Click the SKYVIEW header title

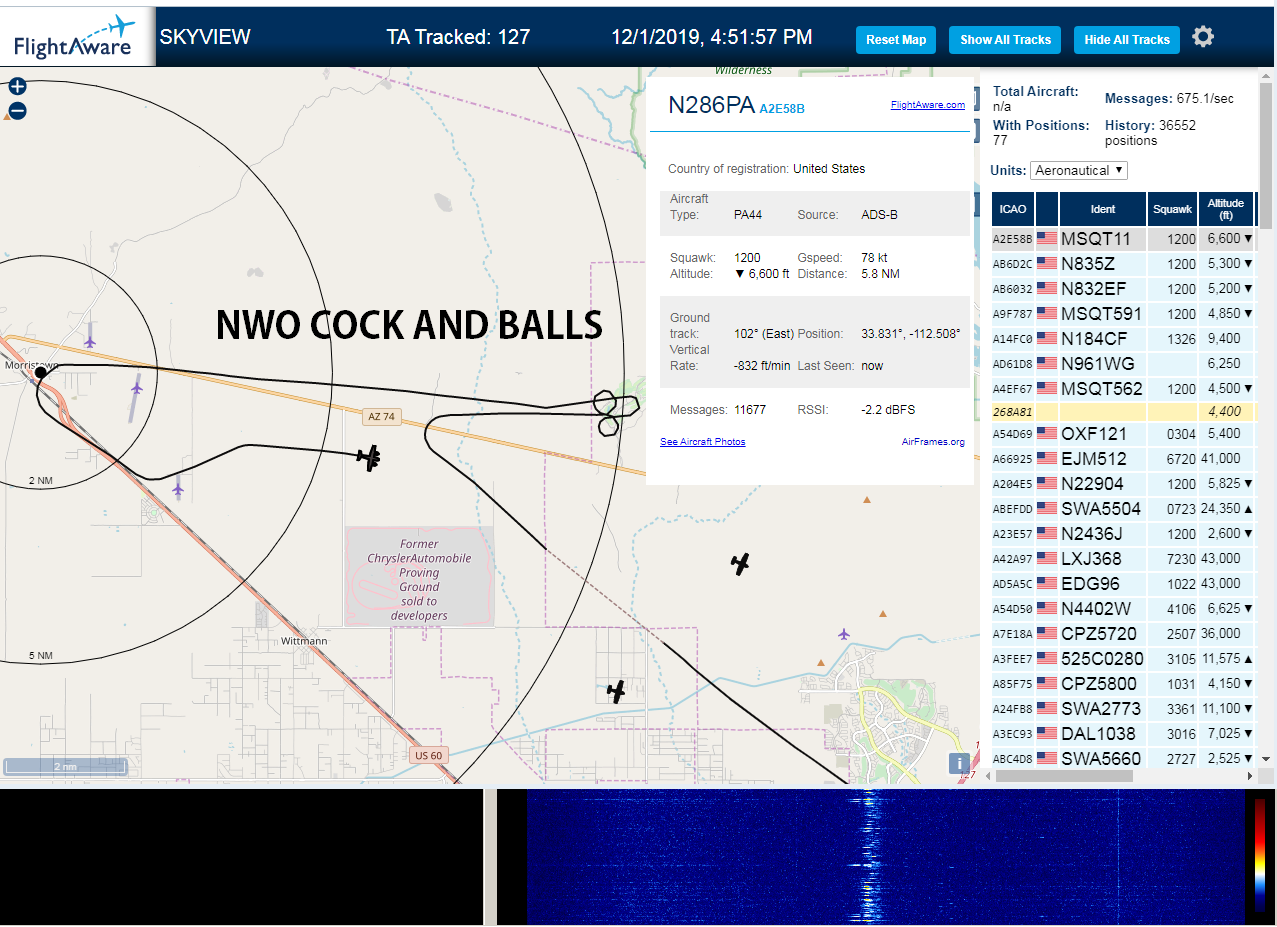click(x=205, y=37)
